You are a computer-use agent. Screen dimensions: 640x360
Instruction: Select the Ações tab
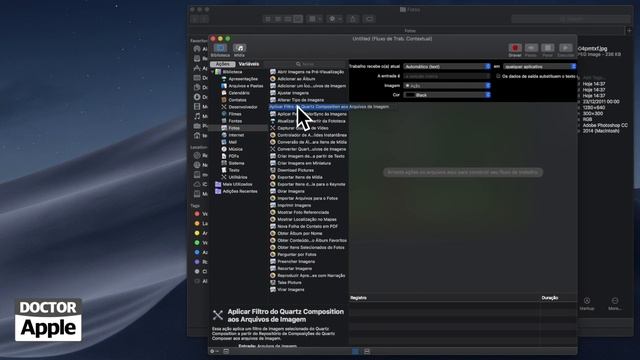222,64
